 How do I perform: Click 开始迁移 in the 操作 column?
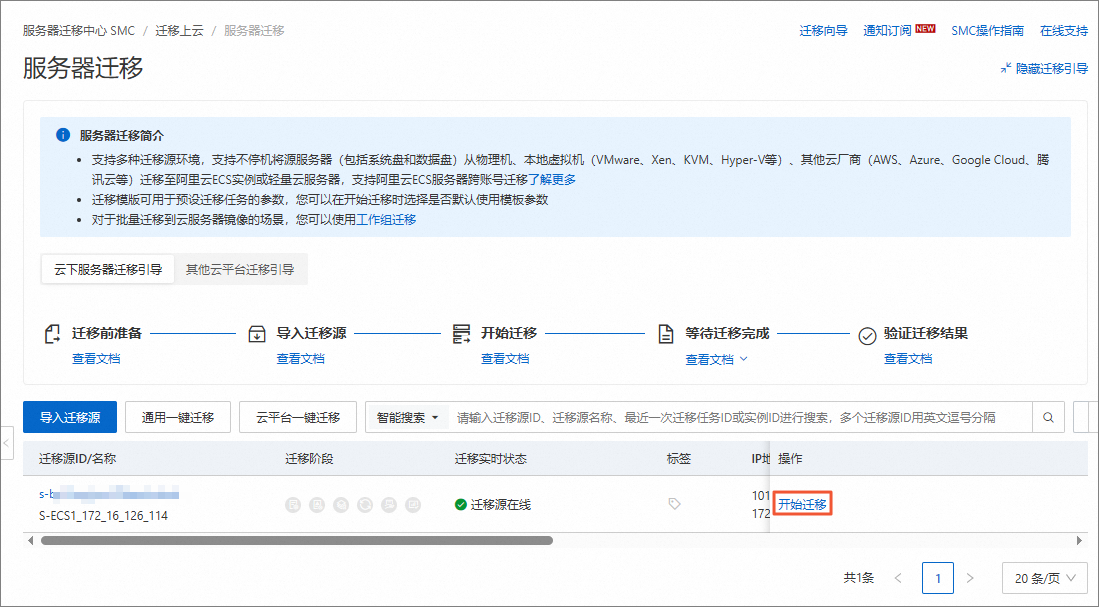coord(803,504)
